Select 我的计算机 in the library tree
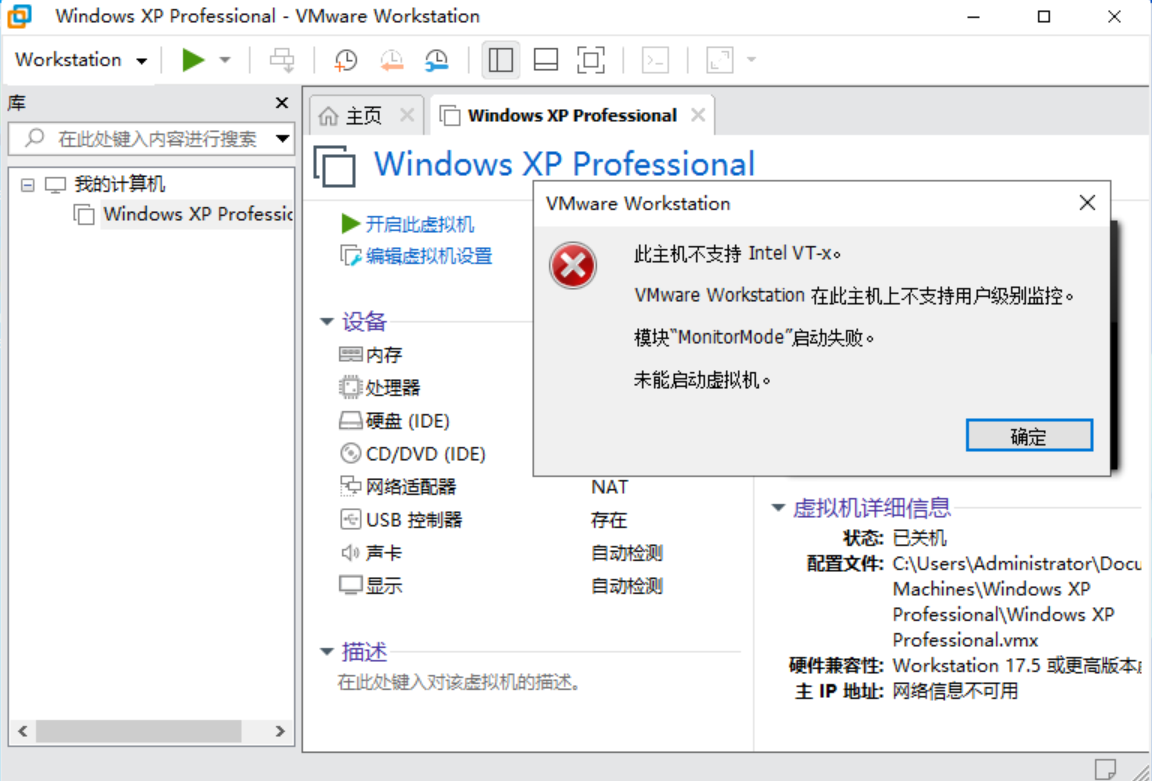This screenshot has width=1152, height=781. click(x=120, y=184)
